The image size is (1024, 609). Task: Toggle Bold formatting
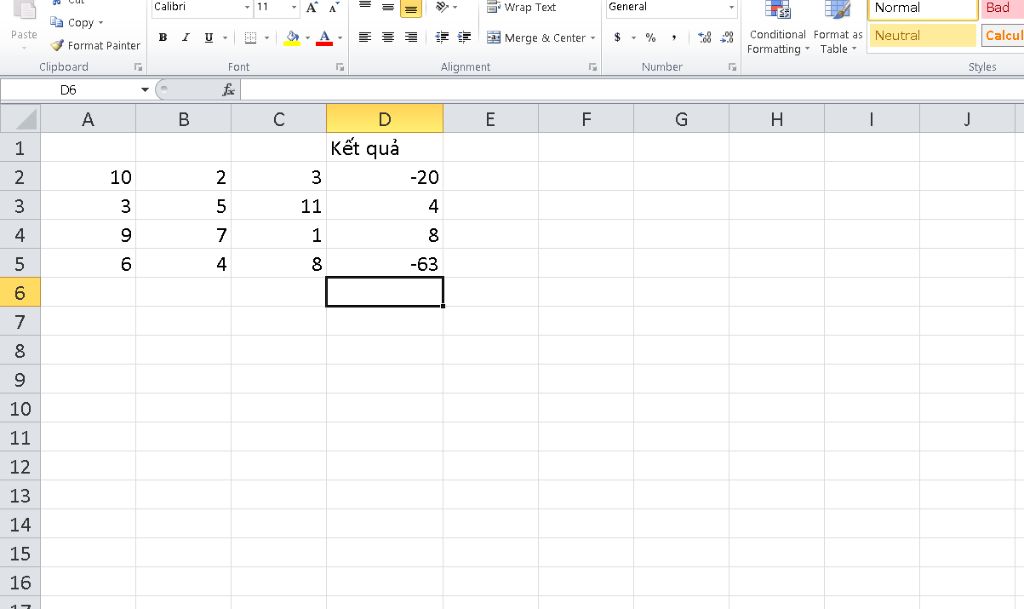pos(163,38)
